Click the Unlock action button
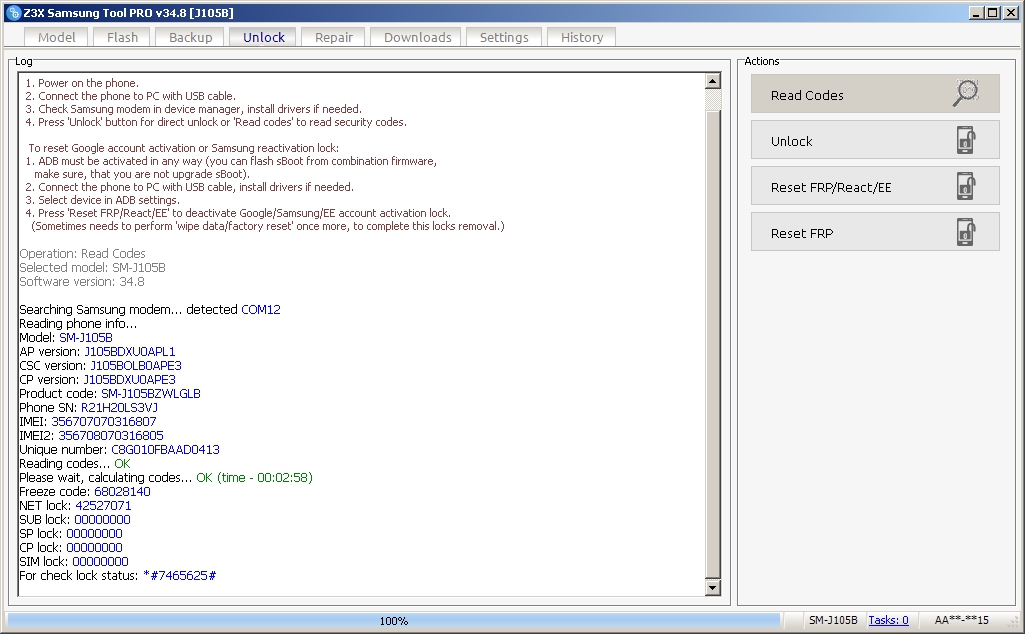This screenshot has height=634, width=1025. [x=875, y=140]
